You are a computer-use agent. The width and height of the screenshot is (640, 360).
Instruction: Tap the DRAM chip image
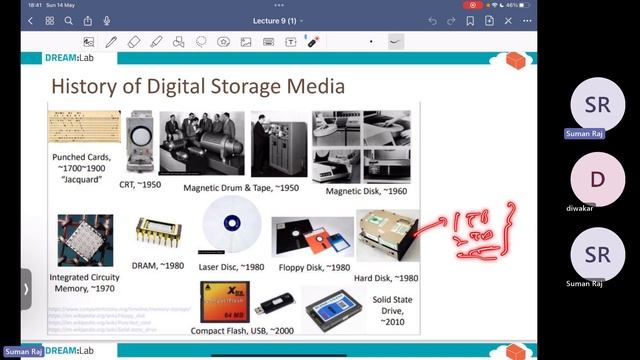158,232
